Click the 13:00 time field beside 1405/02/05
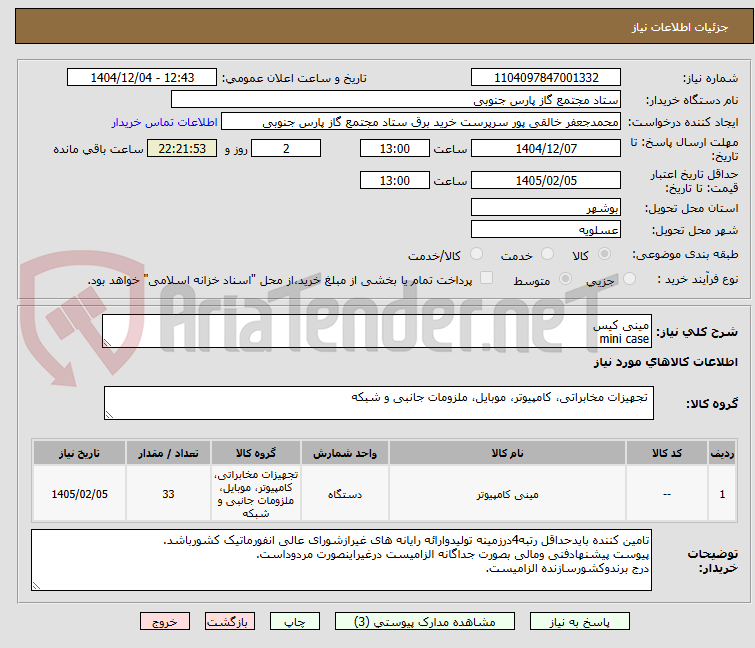The height and width of the screenshot is (648, 755). [x=395, y=181]
